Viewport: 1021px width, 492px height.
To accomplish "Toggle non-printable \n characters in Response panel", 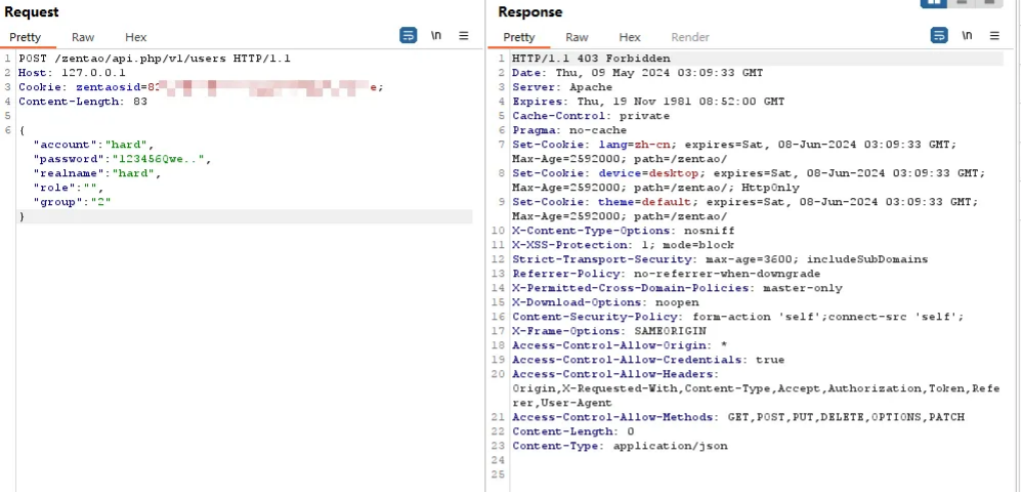I will coord(967,36).
